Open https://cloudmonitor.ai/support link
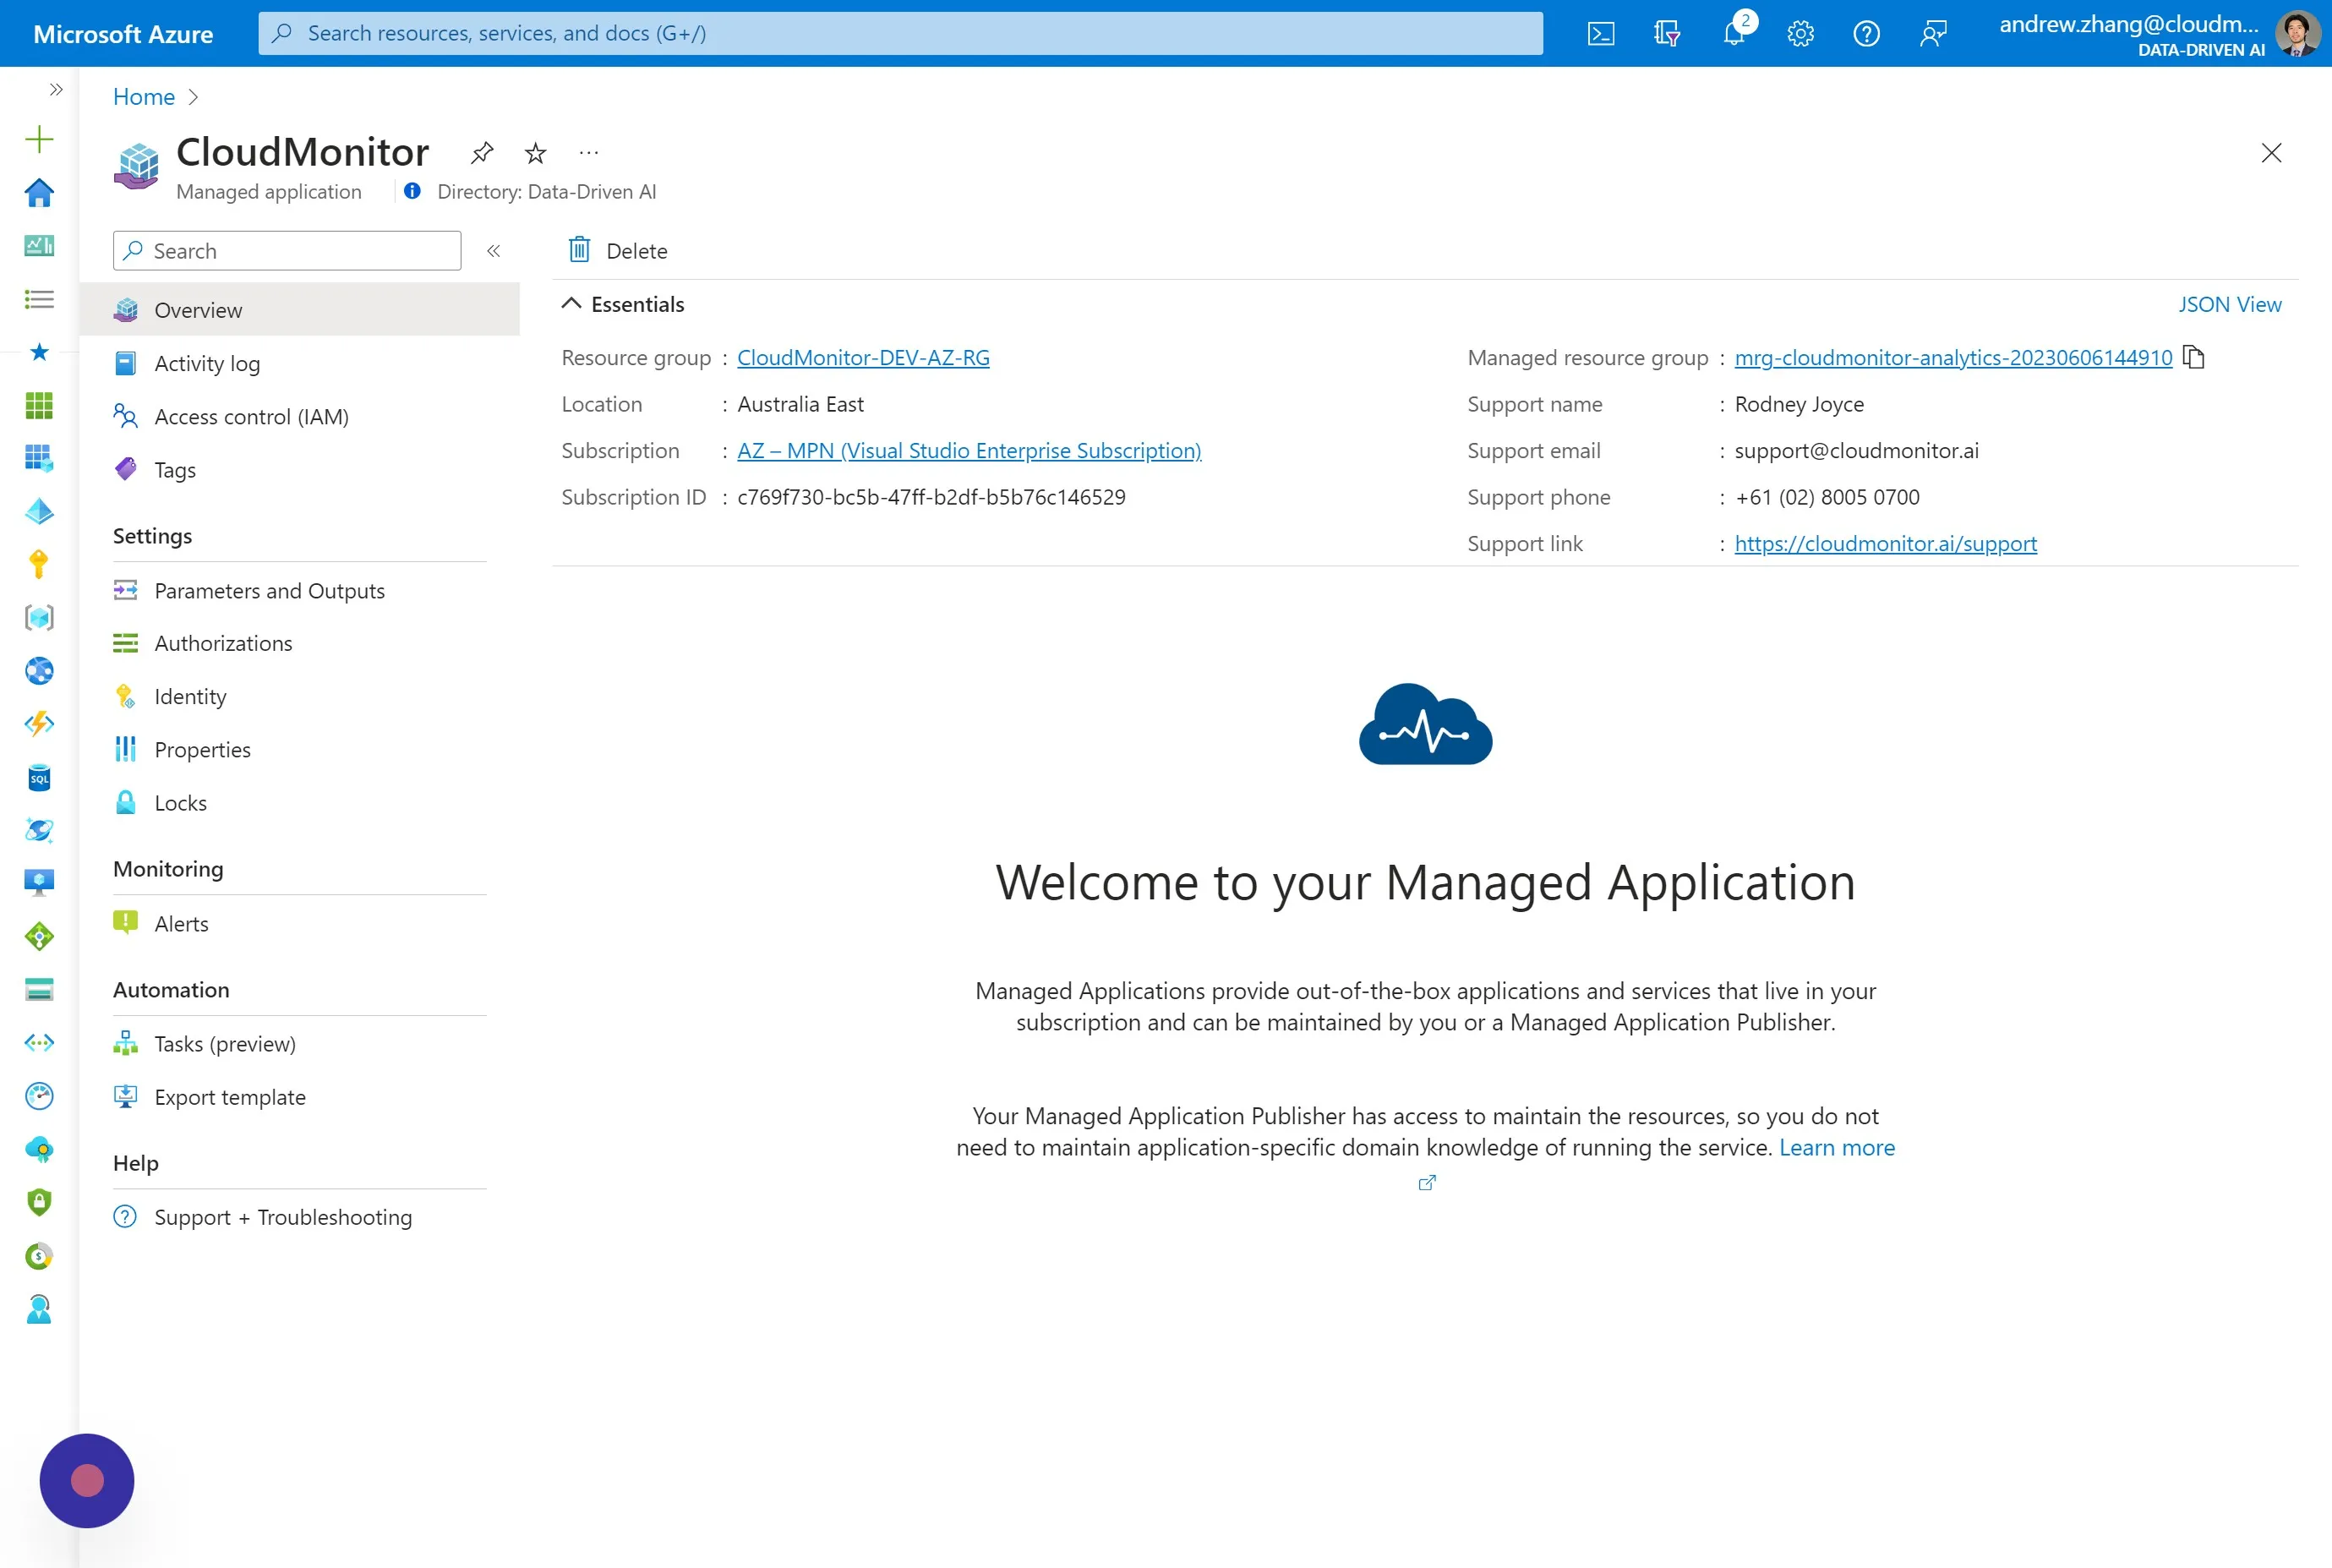 (x=1885, y=543)
